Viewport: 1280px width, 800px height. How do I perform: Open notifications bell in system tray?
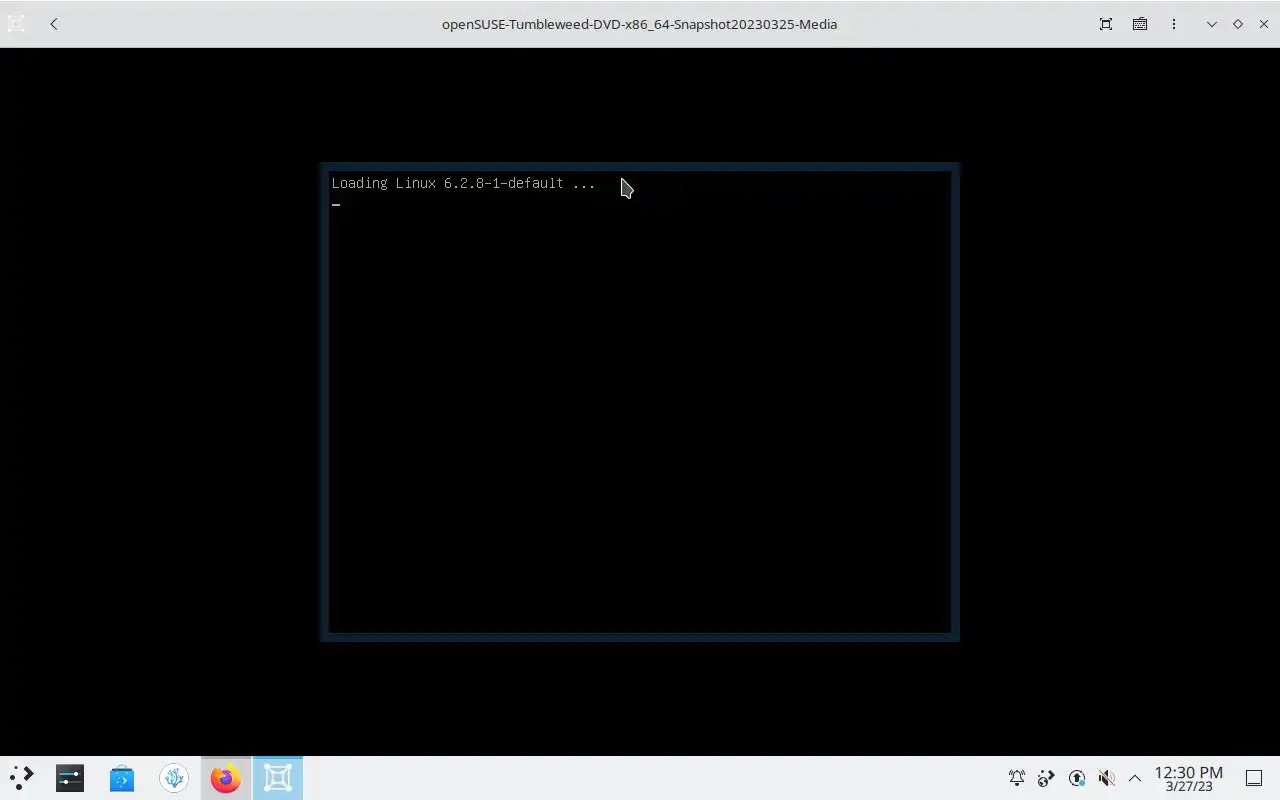click(x=1017, y=778)
